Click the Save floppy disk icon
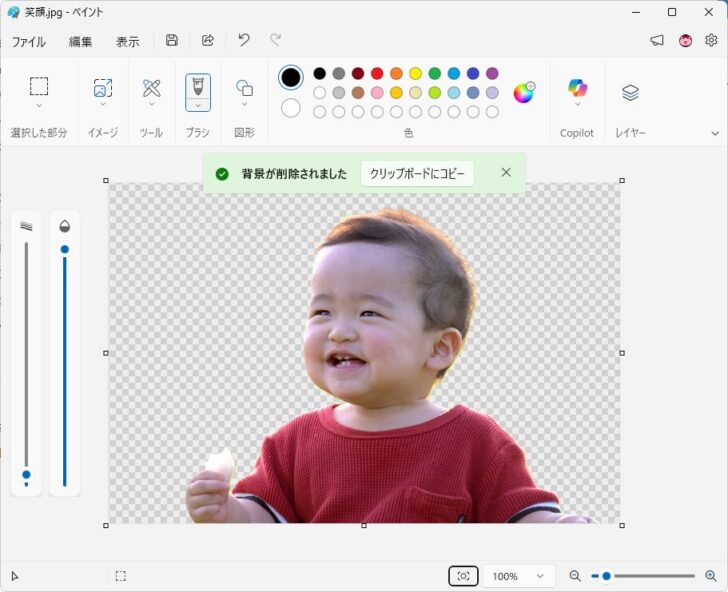The height and width of the screenshot is (592, 728). [172, 40]
